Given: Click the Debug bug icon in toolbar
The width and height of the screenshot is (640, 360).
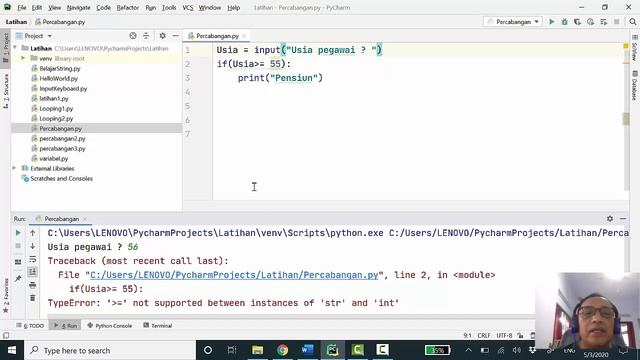Looking at the screenshot, I should [564, 22].
